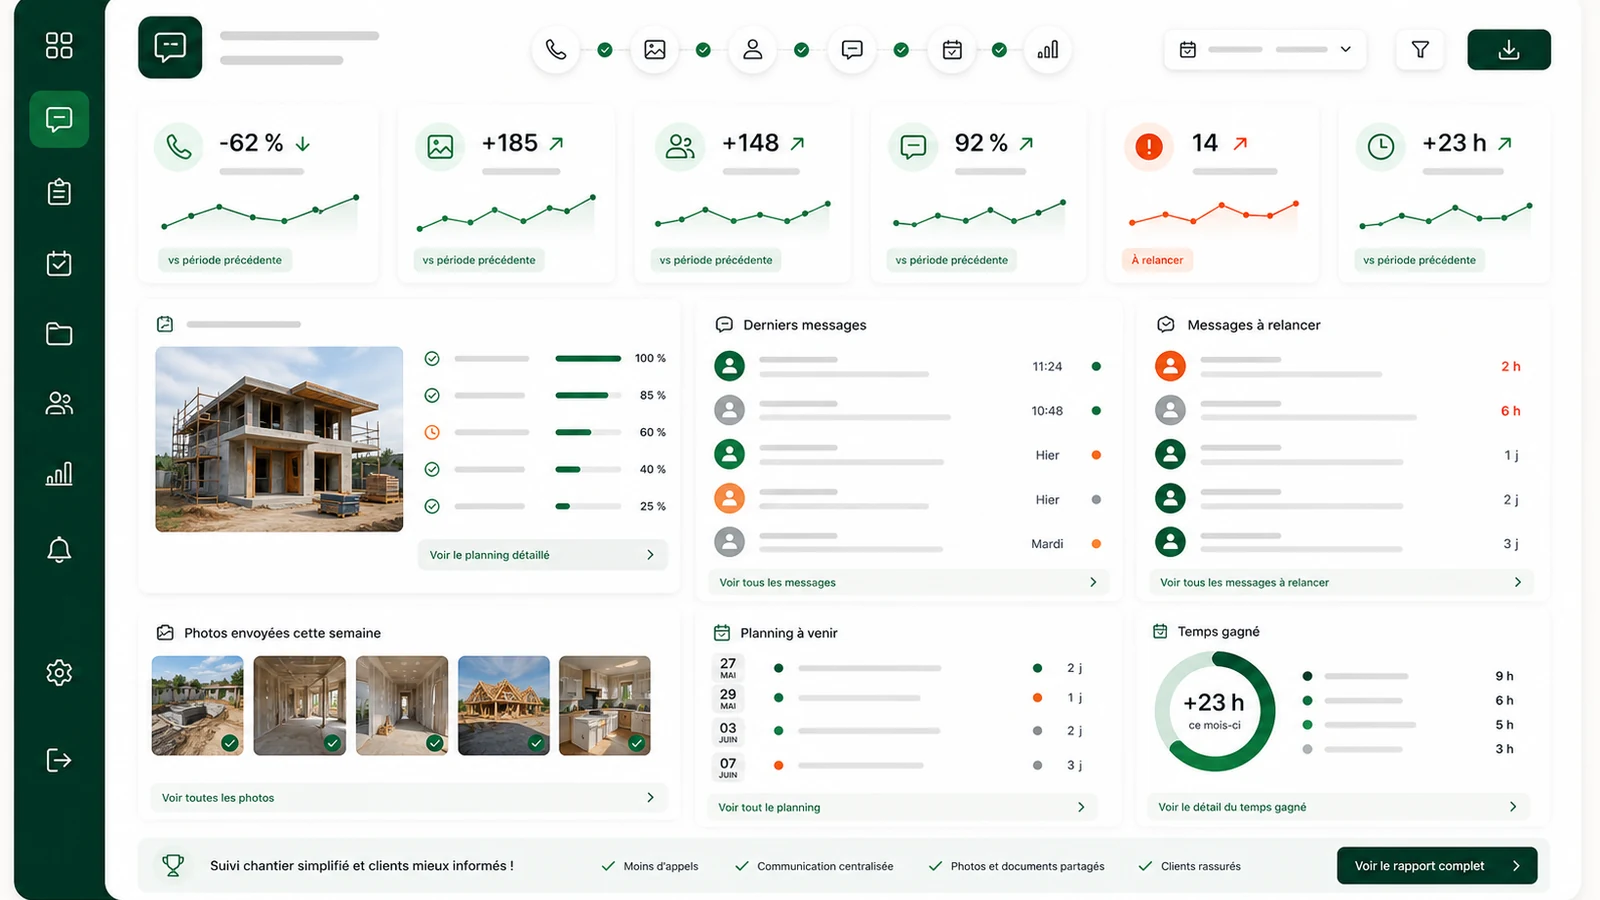1600x900 pixels.
Task: Click the 100 % progress bar
Action: (588, 358)
